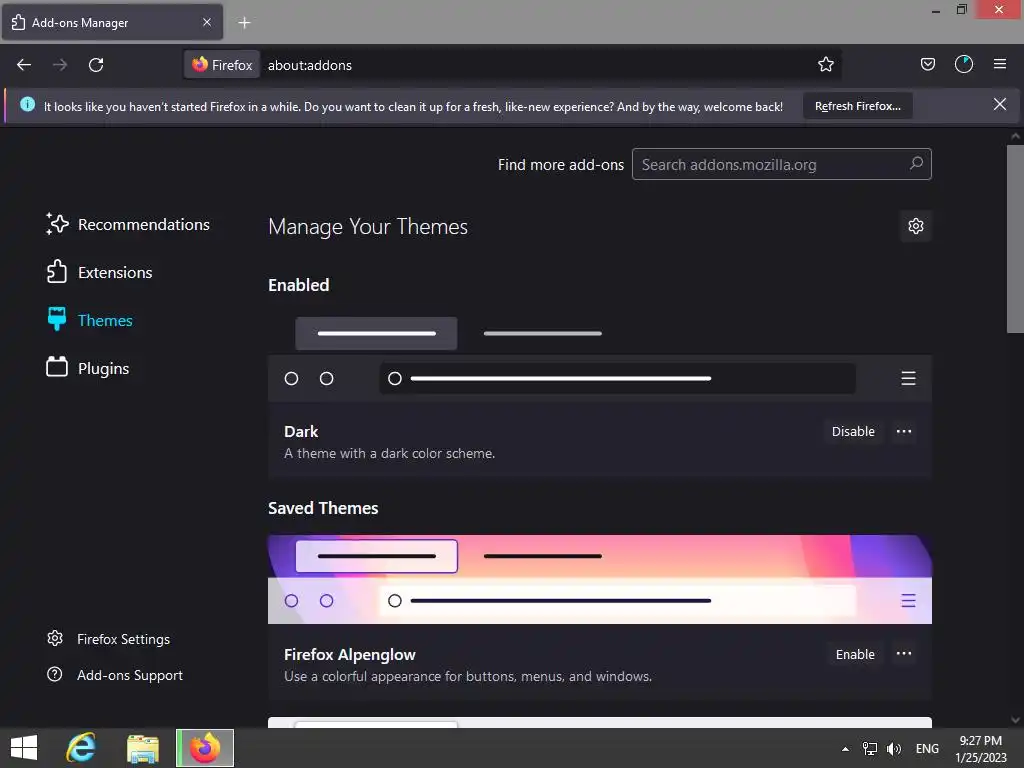Open the network tray icon
Image resolution: width=1024 pixels, height=768 pixels.
tap(870, 748)
